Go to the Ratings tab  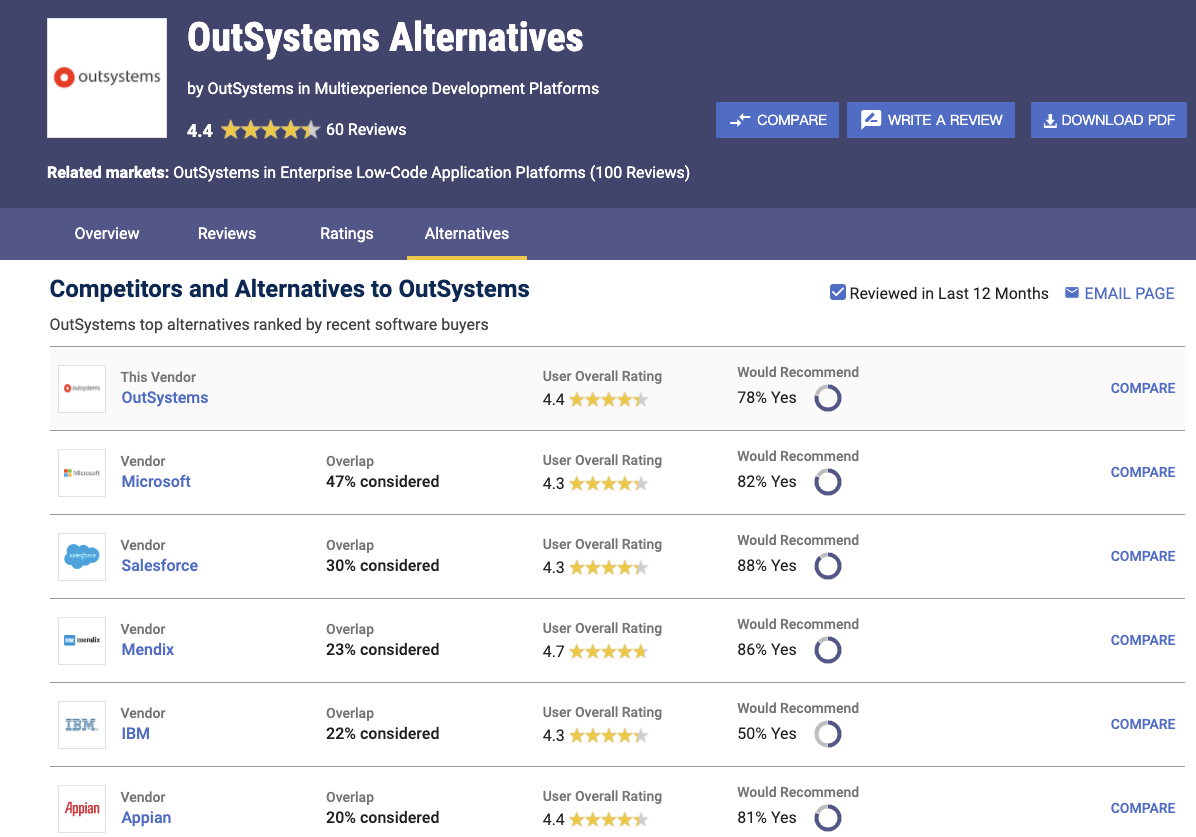click(347, 234)
